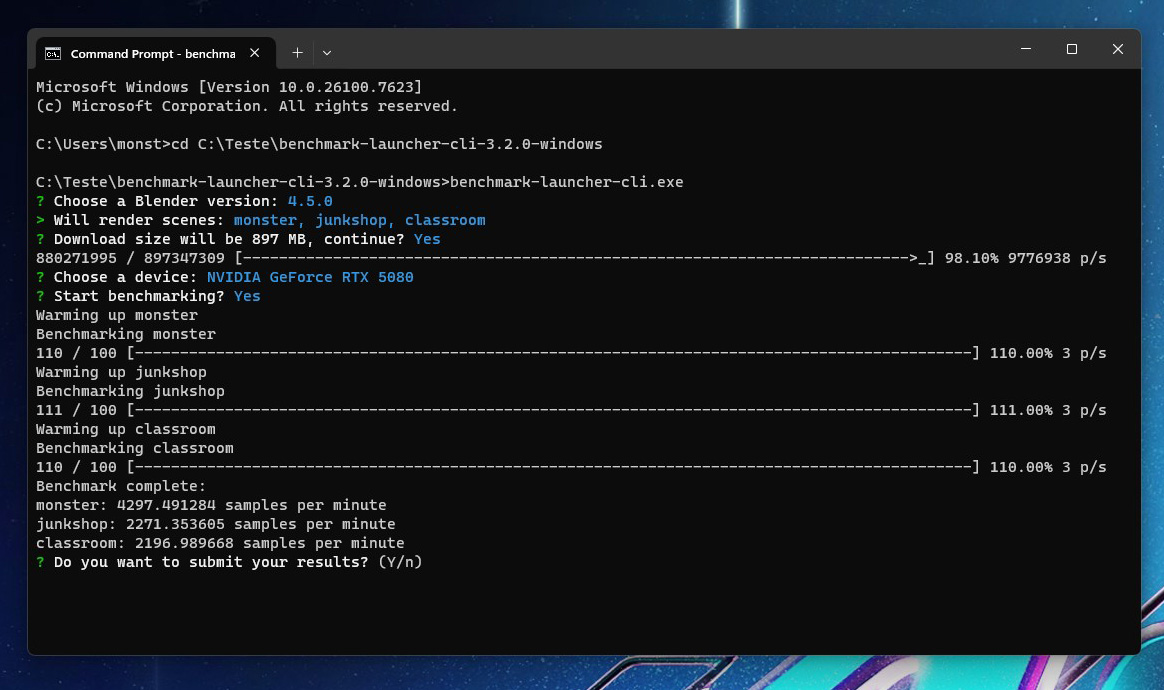Click the render scenes list text
This screenshot has width=1164, height=690.
point(359,220)
